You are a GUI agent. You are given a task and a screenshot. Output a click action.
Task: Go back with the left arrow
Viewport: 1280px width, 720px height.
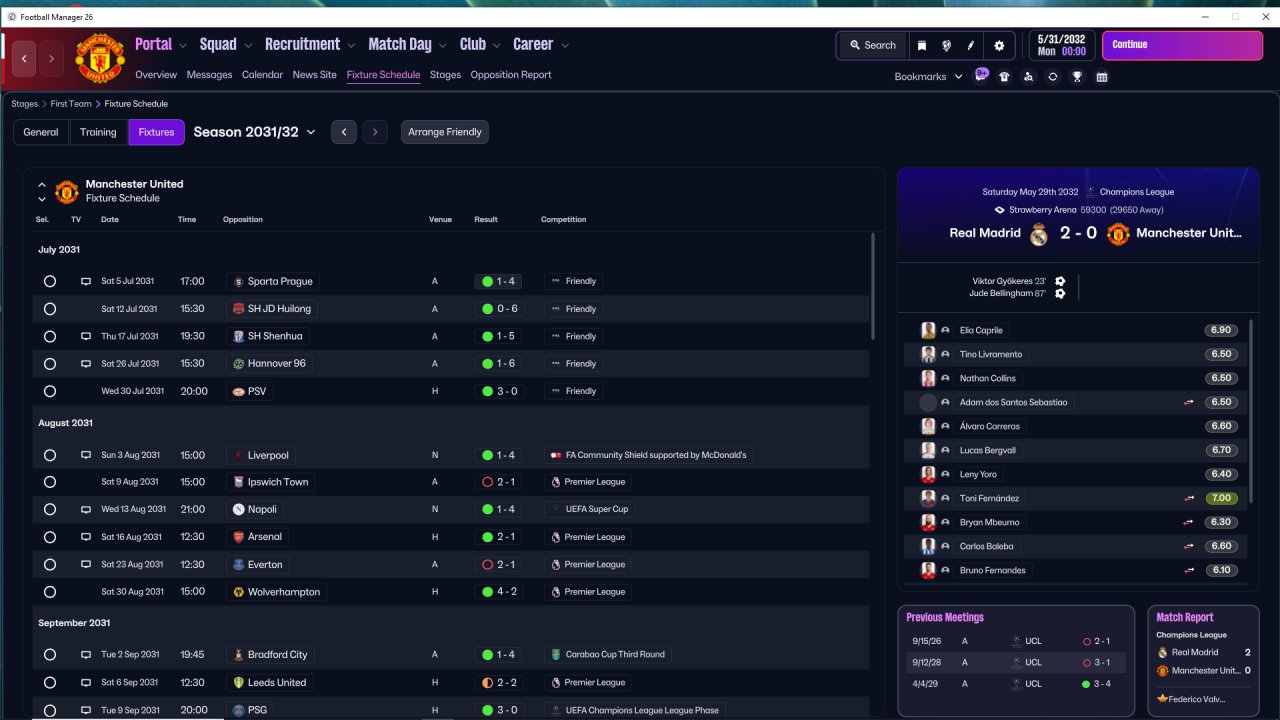tap(24, 59)
